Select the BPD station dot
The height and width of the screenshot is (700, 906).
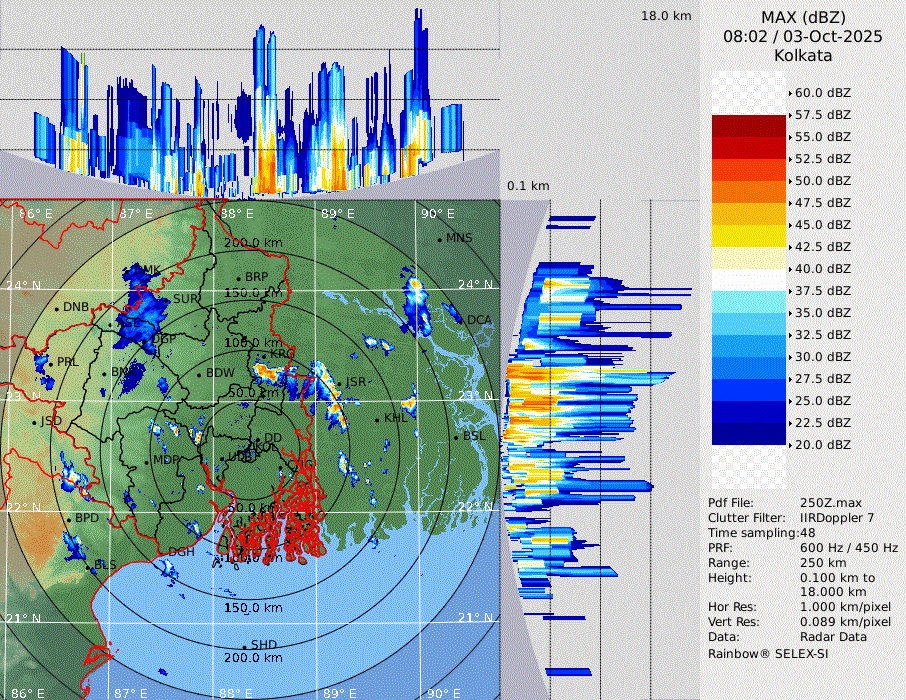69,519
